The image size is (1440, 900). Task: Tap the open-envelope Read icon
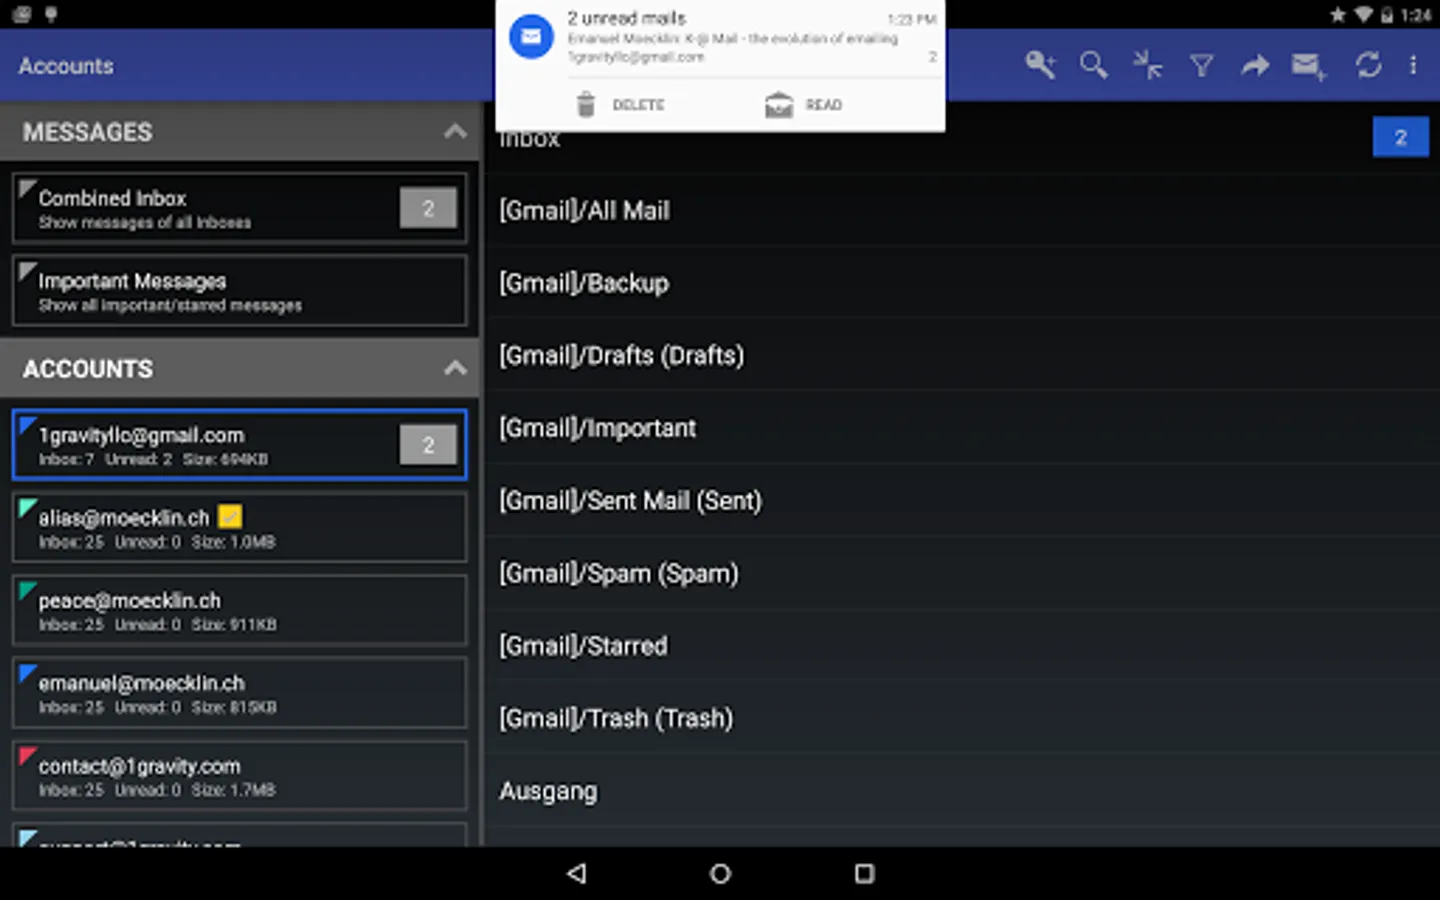[778, 104]
